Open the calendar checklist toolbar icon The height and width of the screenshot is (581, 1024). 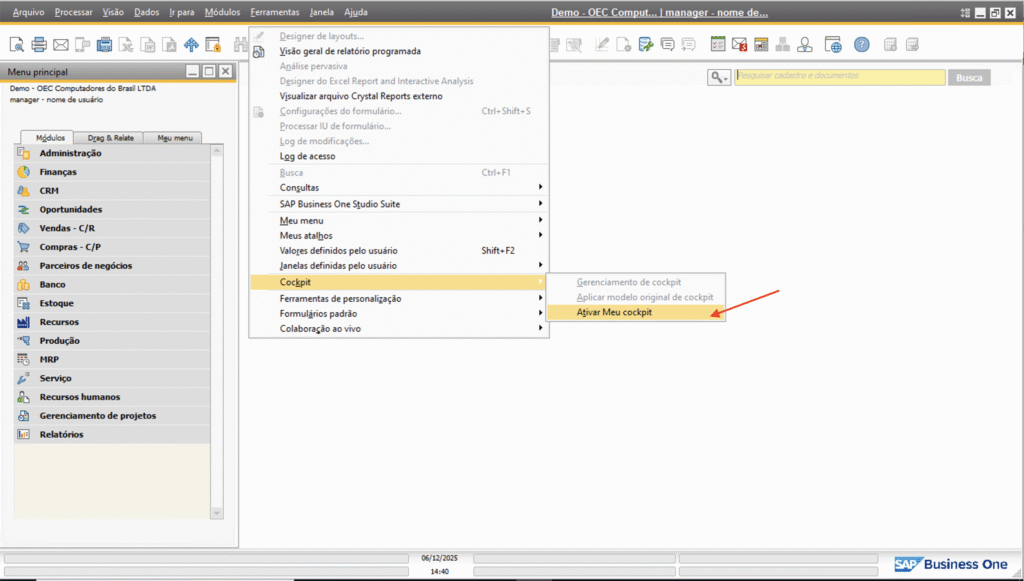click(x=718, y=45)
